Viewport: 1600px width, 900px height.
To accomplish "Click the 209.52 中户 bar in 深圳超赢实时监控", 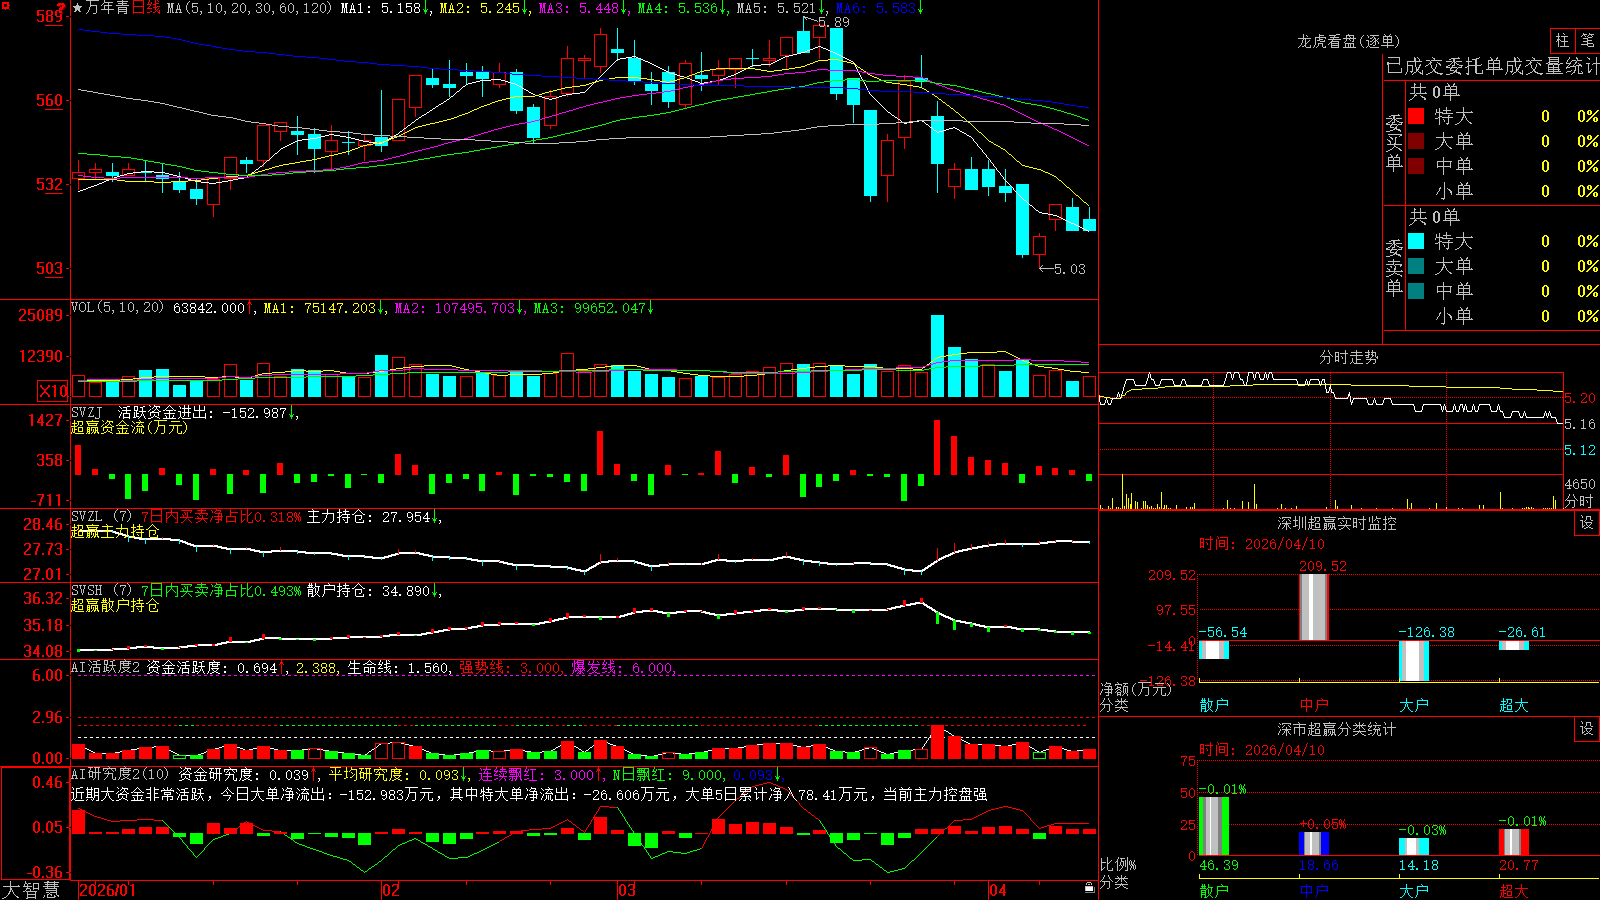I will pyautogui.click(x=1314, y=607).
